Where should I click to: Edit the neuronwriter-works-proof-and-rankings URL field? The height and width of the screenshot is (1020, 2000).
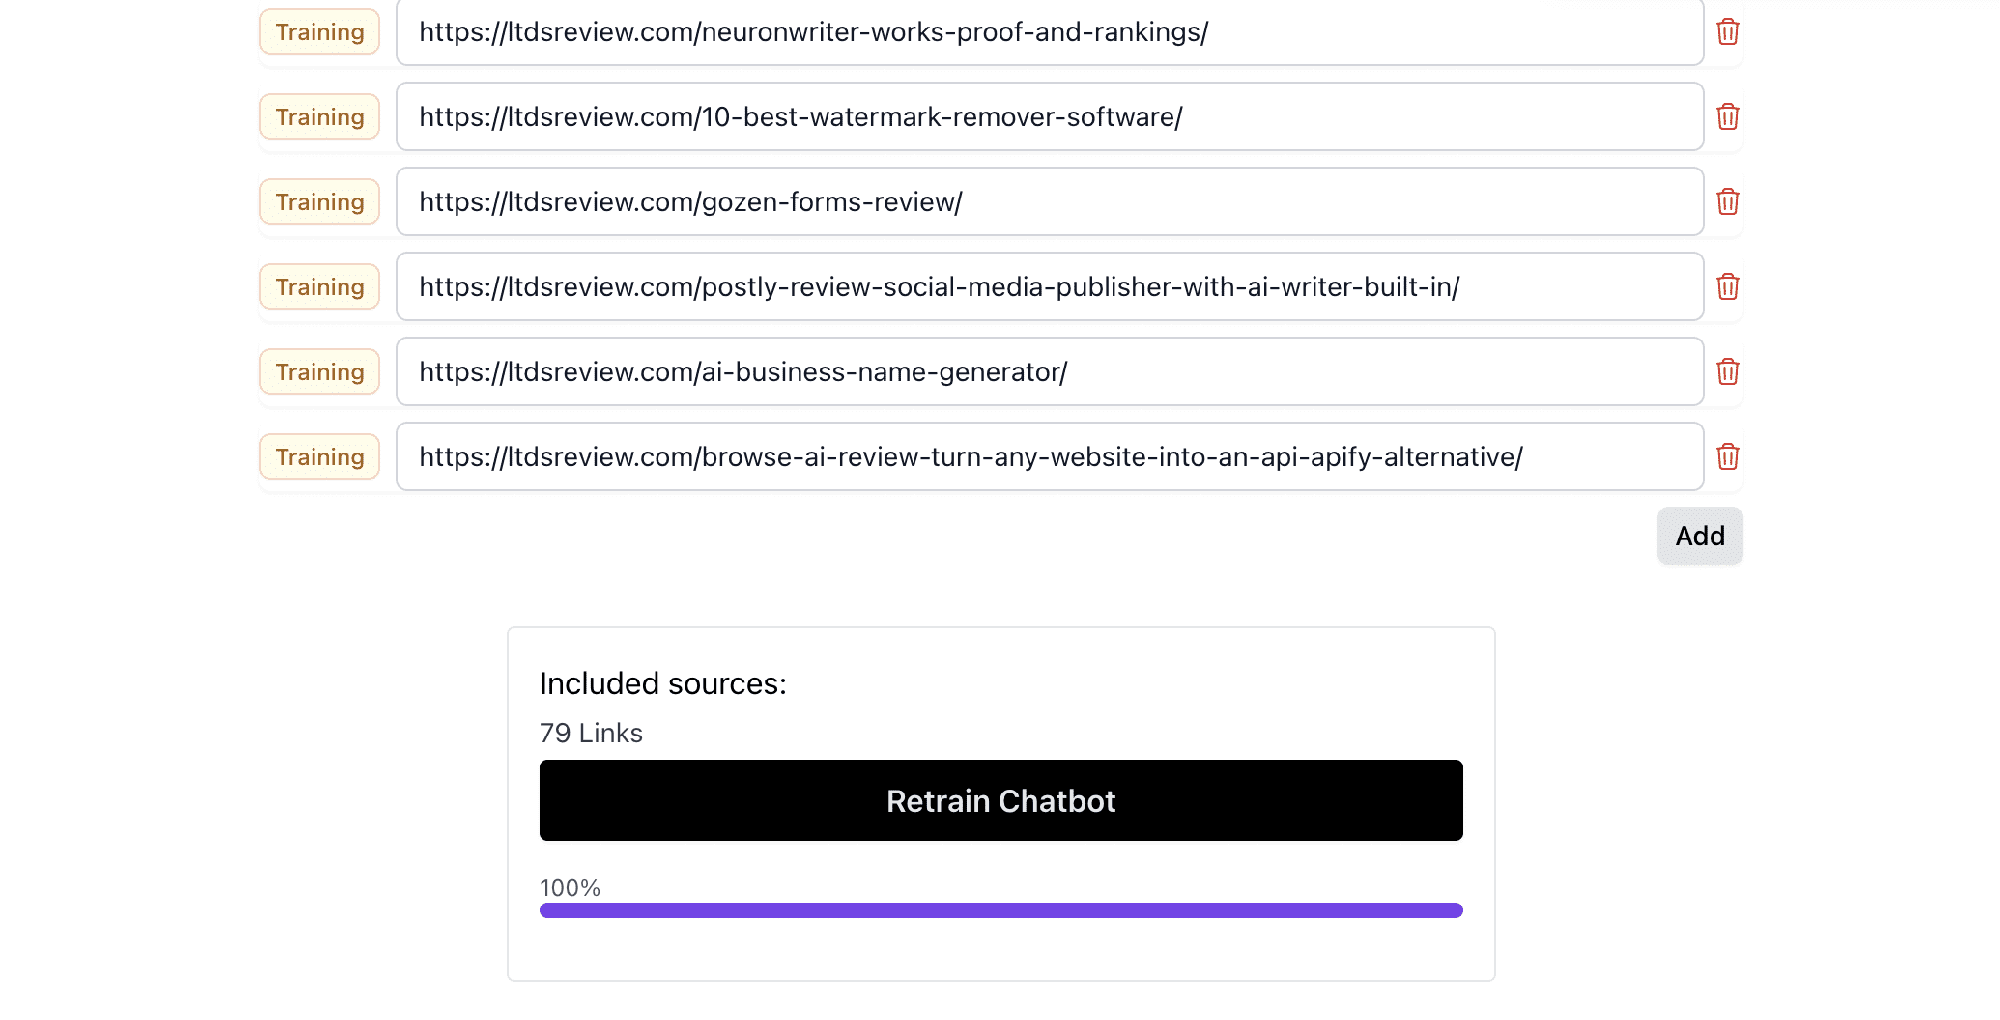click(1050, 32)
